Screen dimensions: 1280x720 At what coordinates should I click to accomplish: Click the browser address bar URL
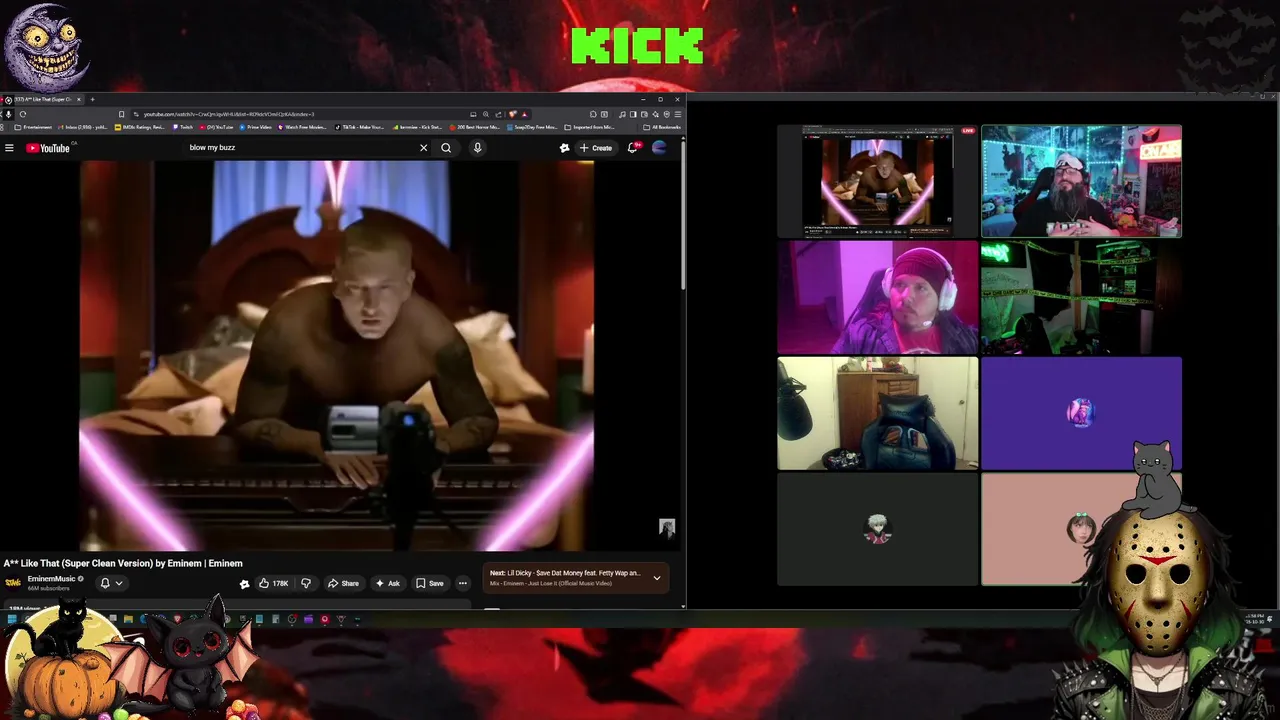[229, 114]
